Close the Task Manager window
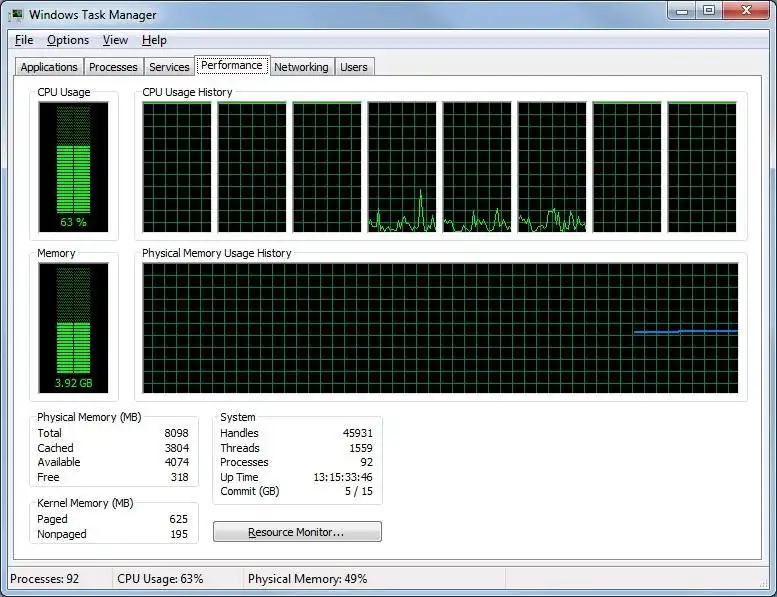The width and height of the screenshot is (777, 597). click(x=746, y=11)
